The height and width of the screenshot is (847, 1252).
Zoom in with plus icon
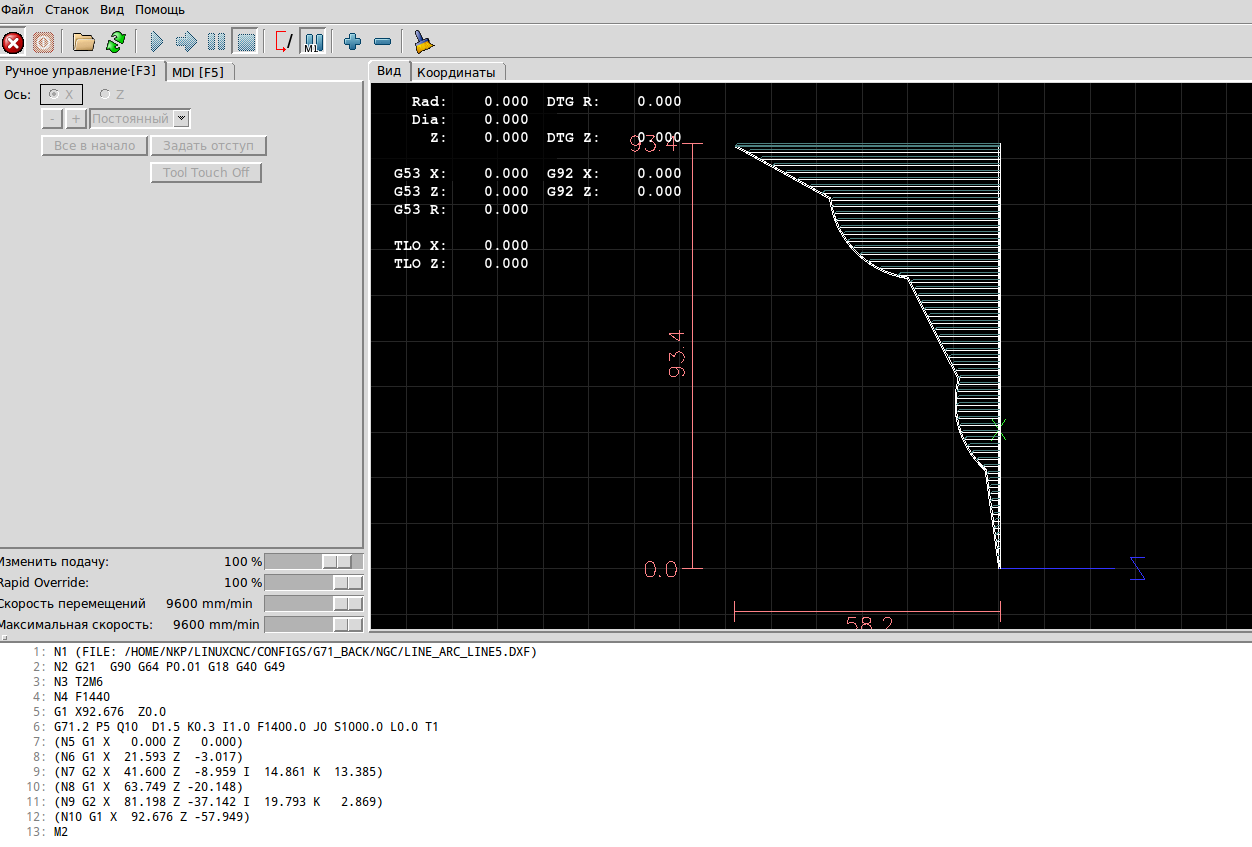[x=352, y=42]
